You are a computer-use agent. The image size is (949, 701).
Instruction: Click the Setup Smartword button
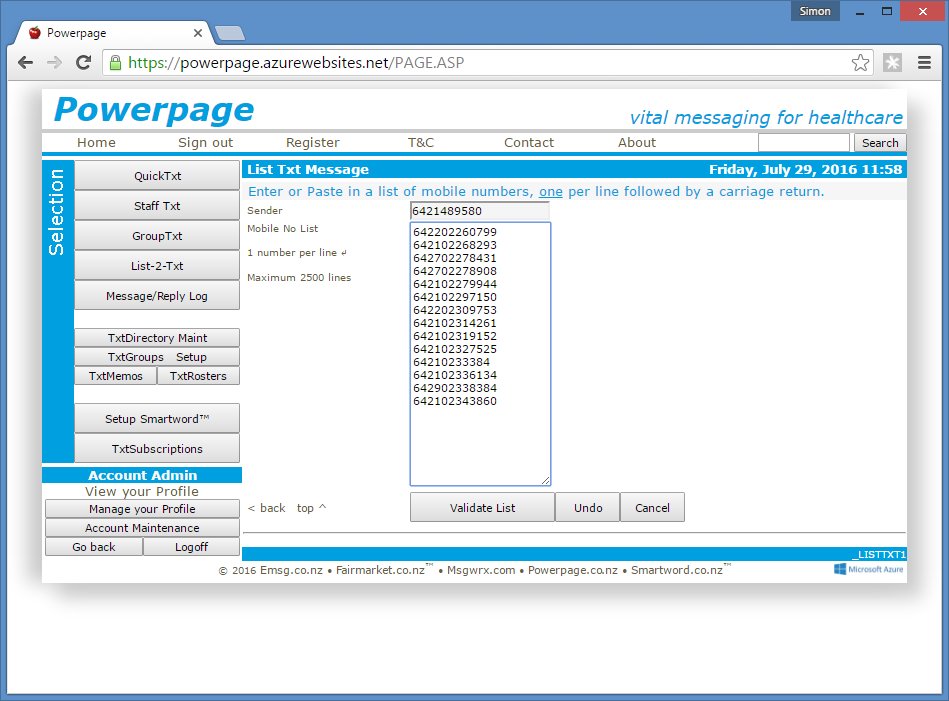(x=157, y=419)
